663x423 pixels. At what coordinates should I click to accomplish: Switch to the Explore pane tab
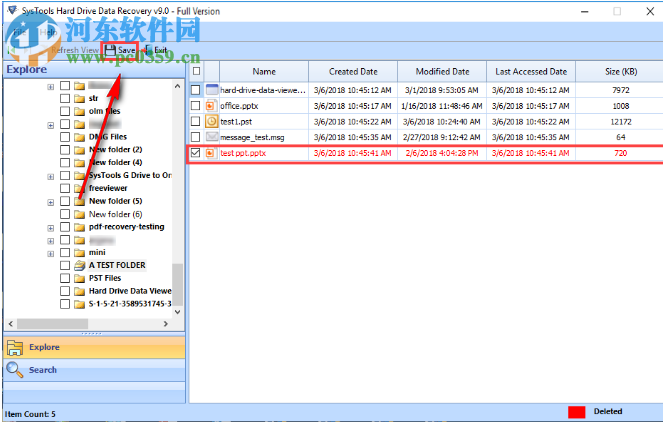point(94,347)
